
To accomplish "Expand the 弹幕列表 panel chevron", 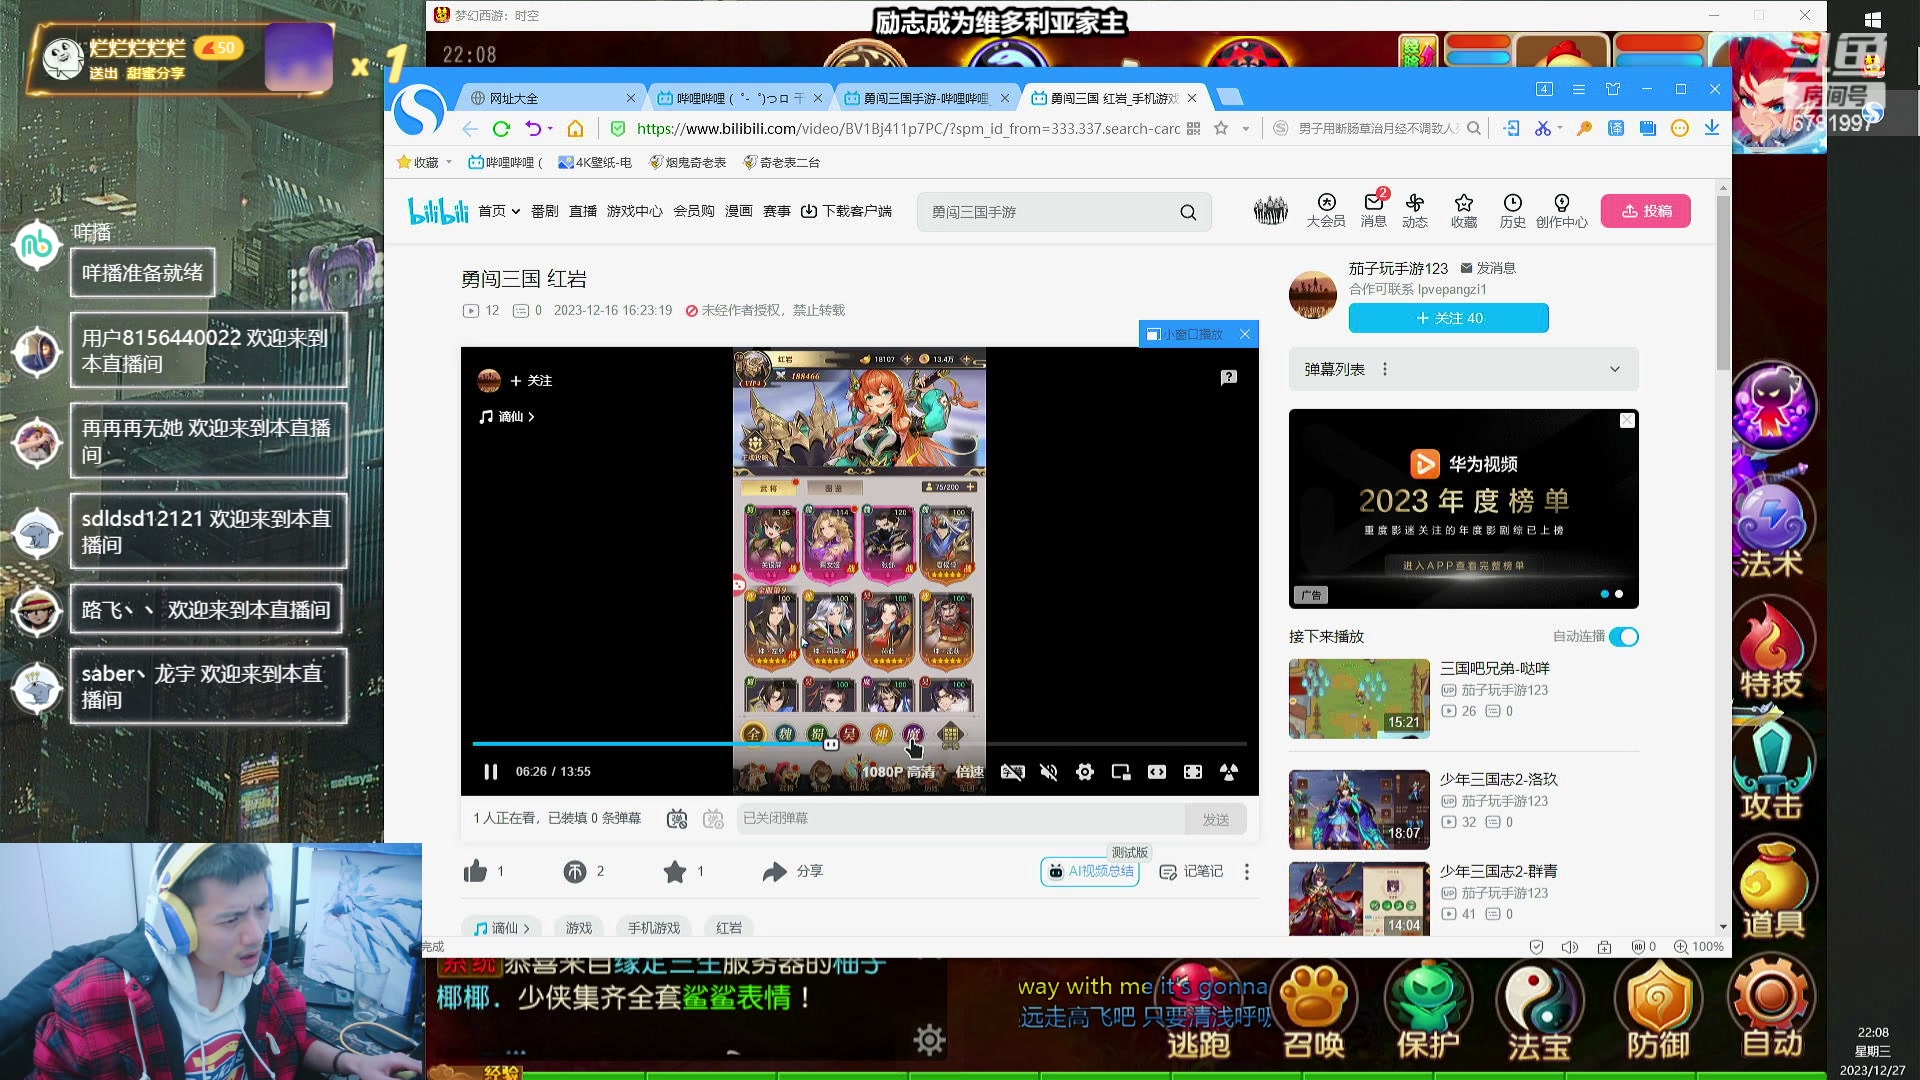I will coord(1614,369).
